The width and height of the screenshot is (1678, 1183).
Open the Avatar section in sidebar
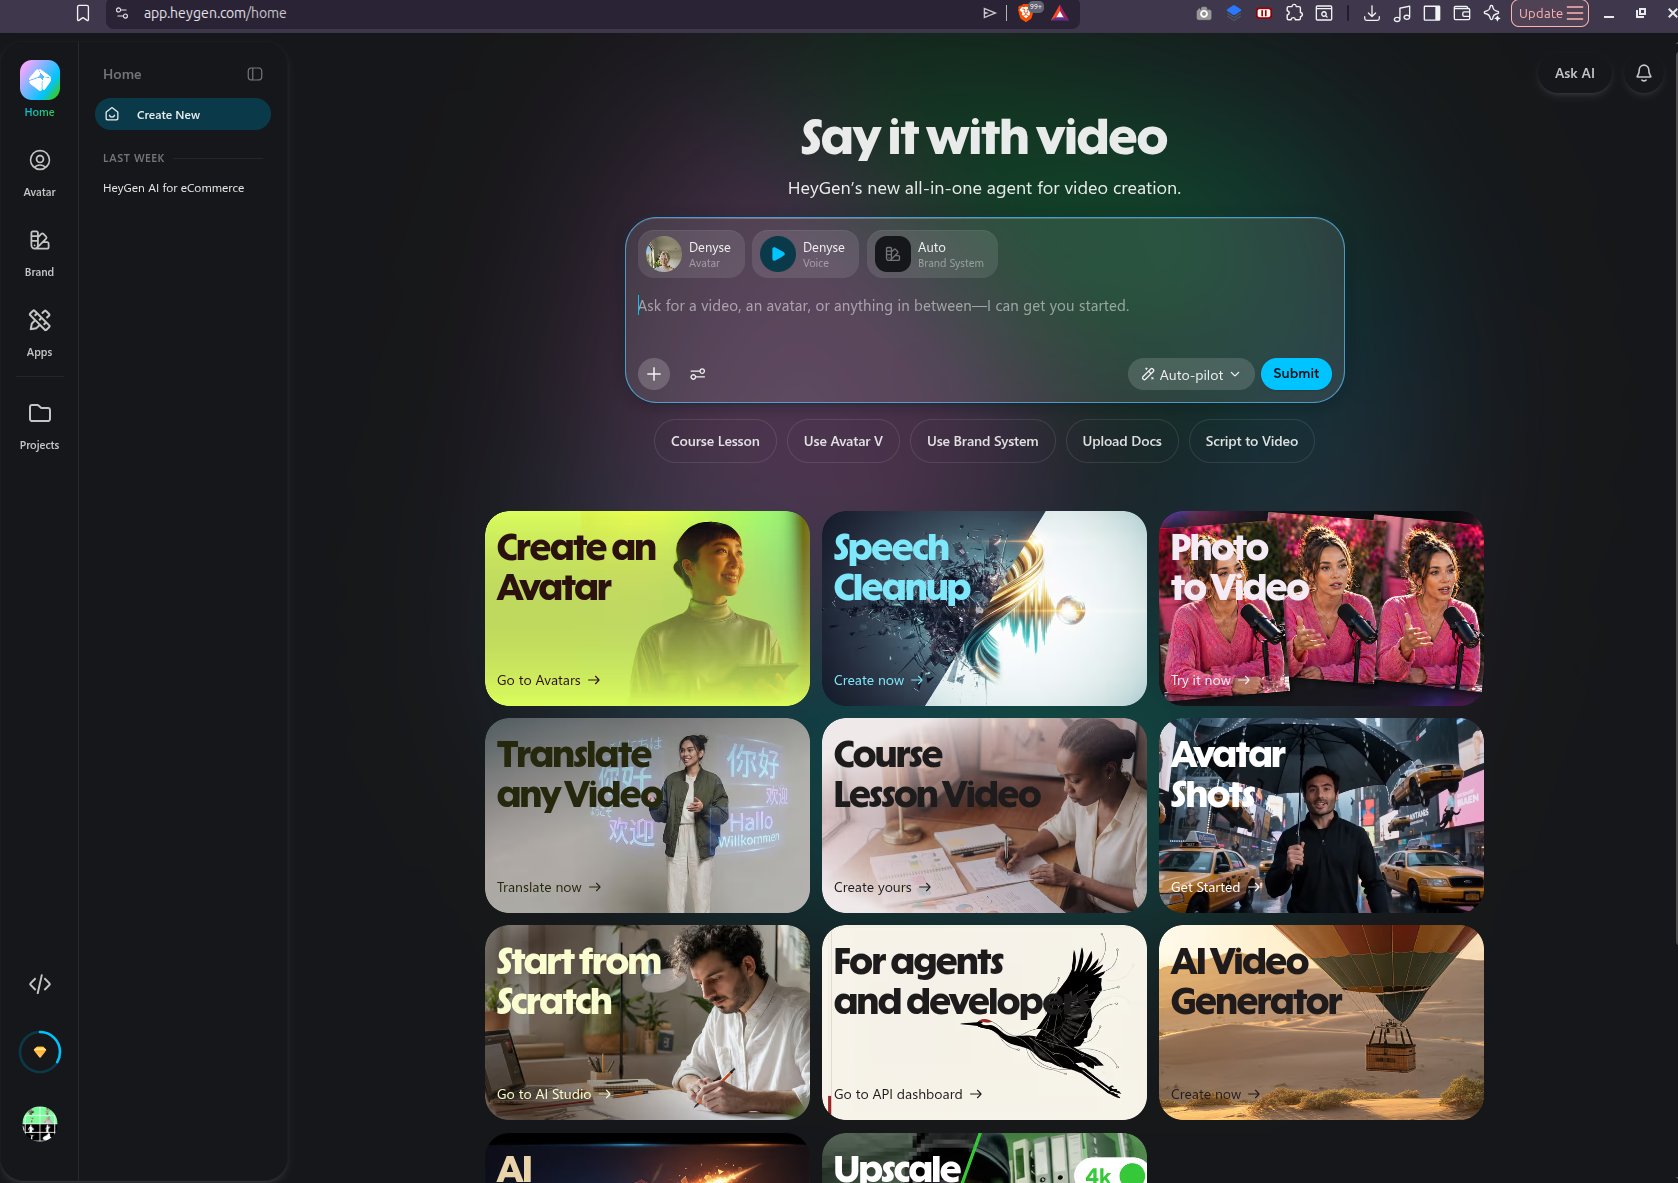click(40, 172)
